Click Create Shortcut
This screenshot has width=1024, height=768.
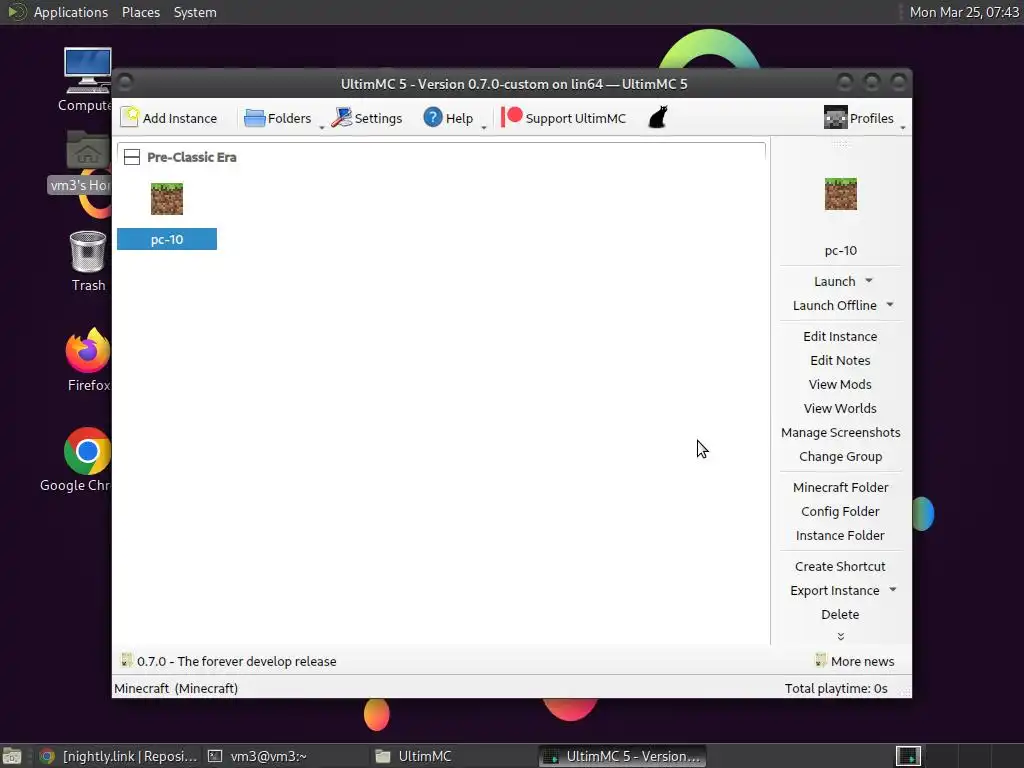point(840,567)
